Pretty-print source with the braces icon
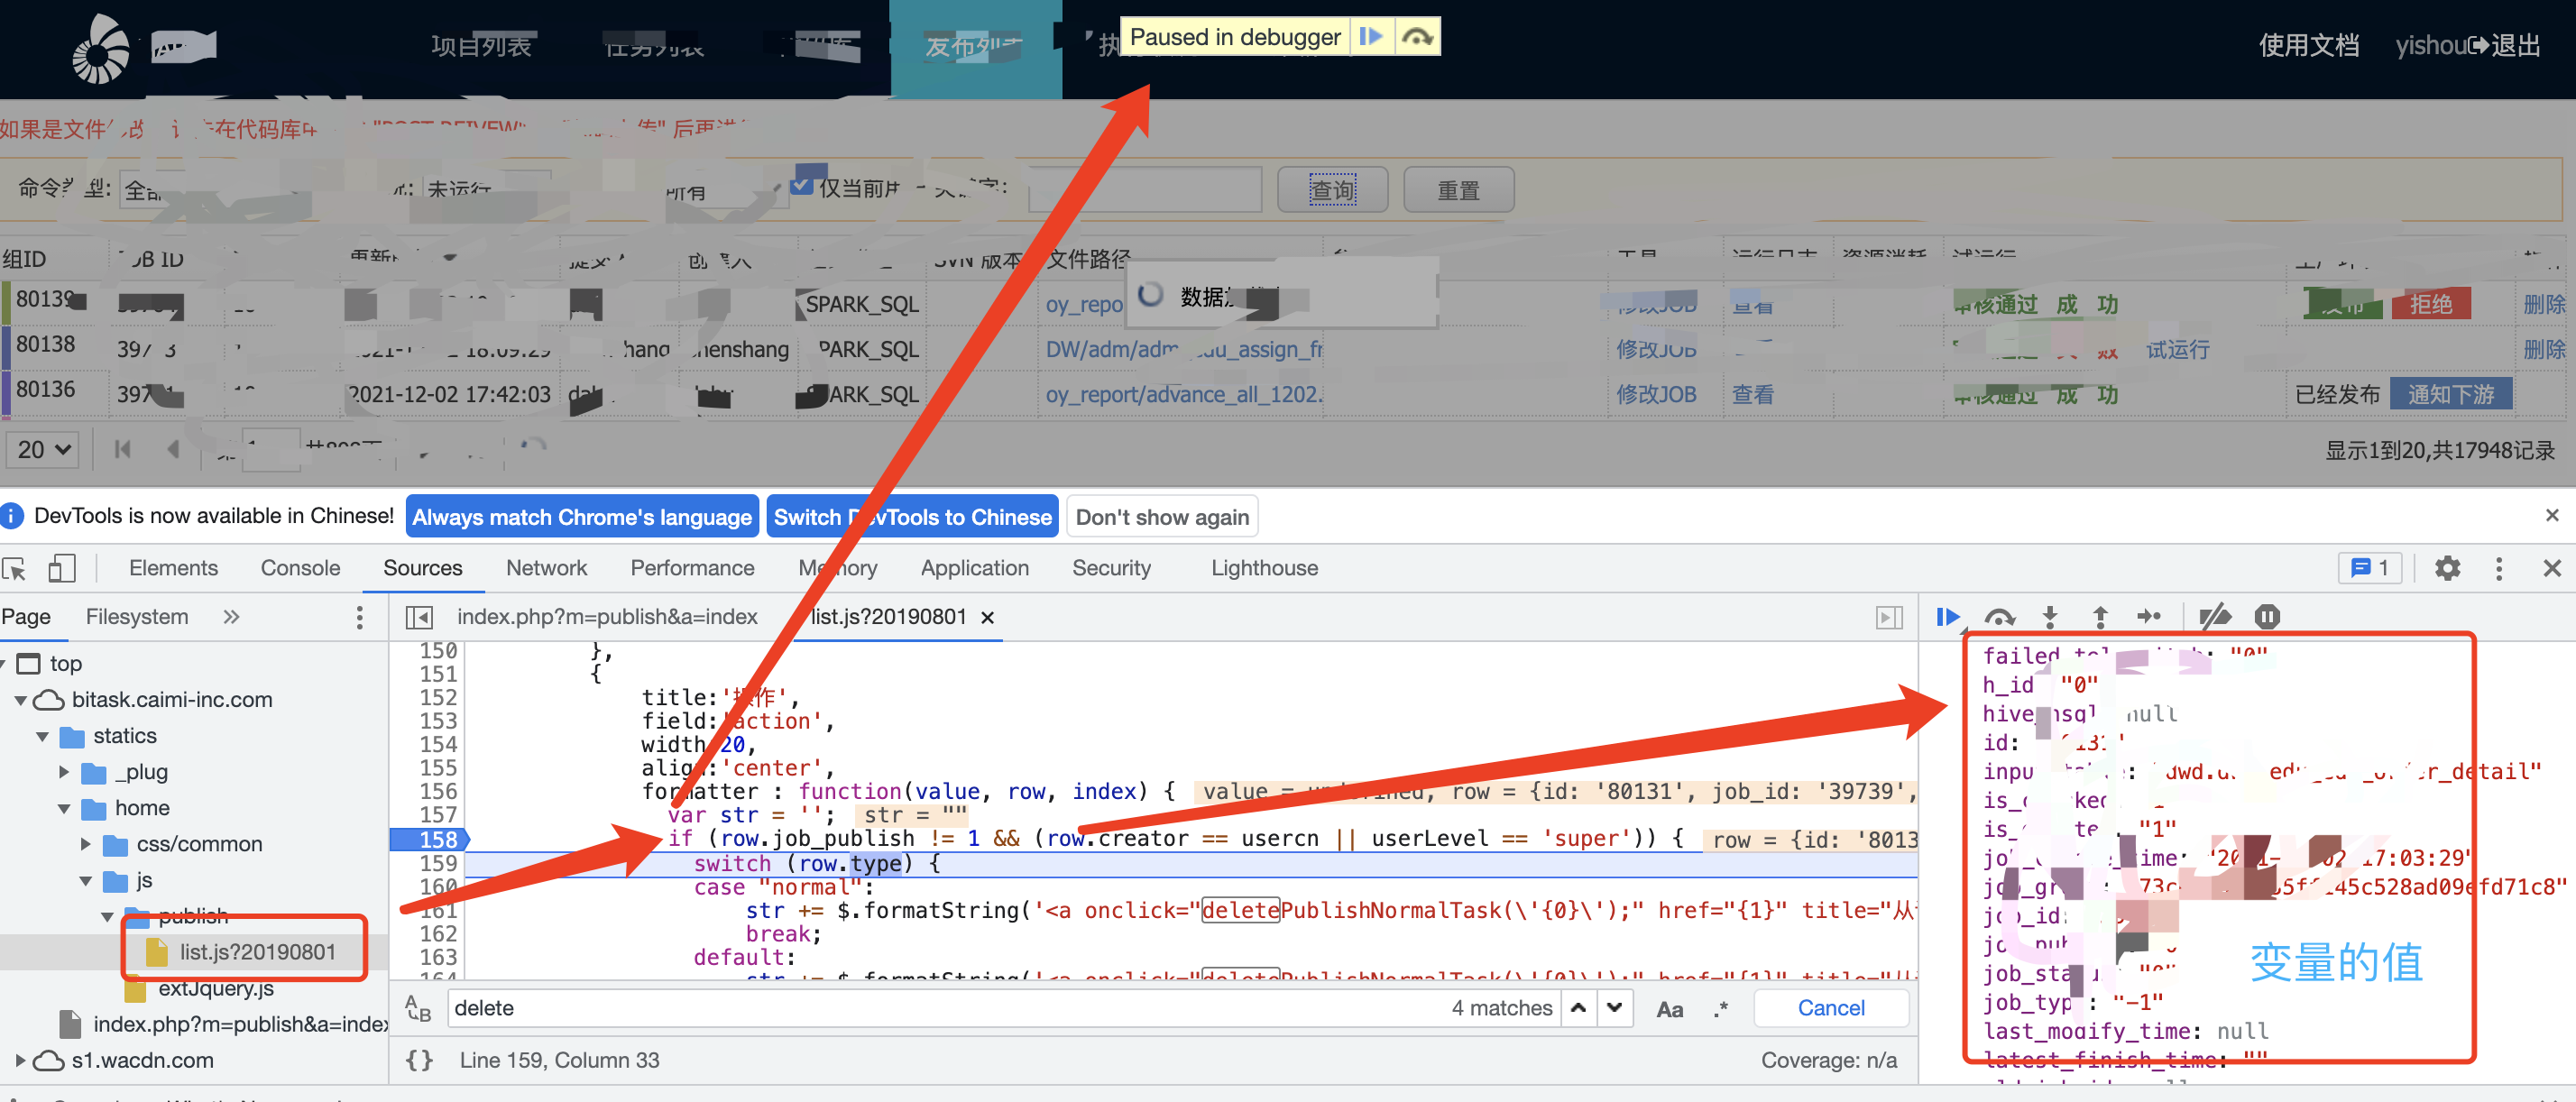Image resolution: width=2576 pixels, height=1102 pixels. (x=418, y=1059)
